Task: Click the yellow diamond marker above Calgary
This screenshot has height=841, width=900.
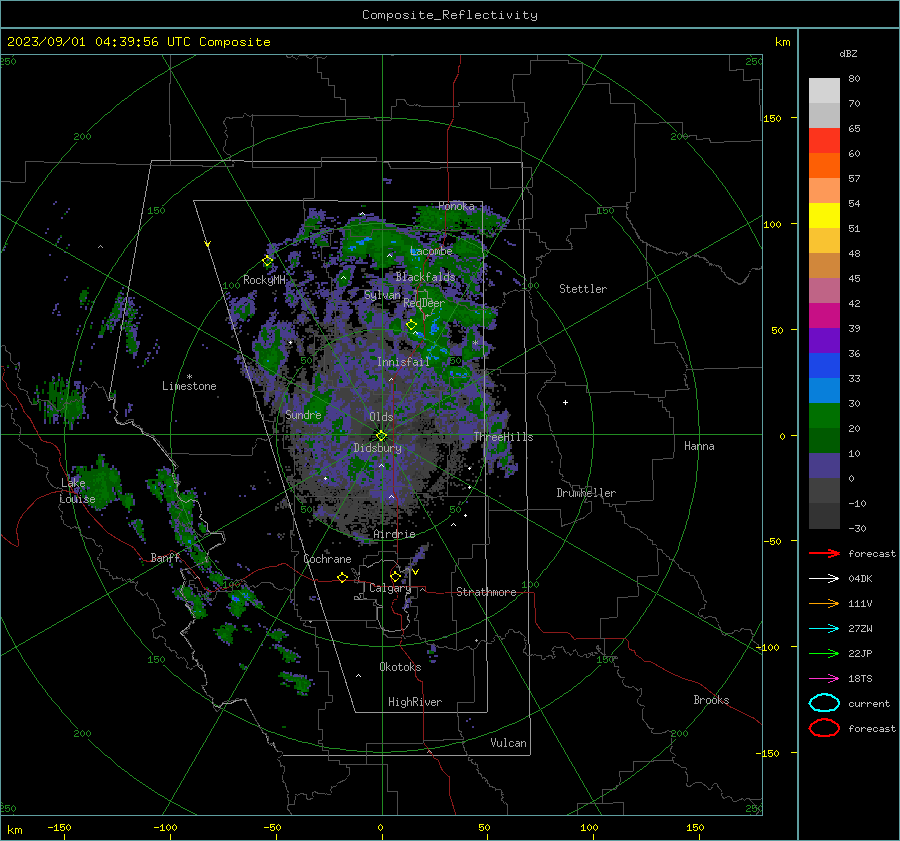Action: (395, 576)
